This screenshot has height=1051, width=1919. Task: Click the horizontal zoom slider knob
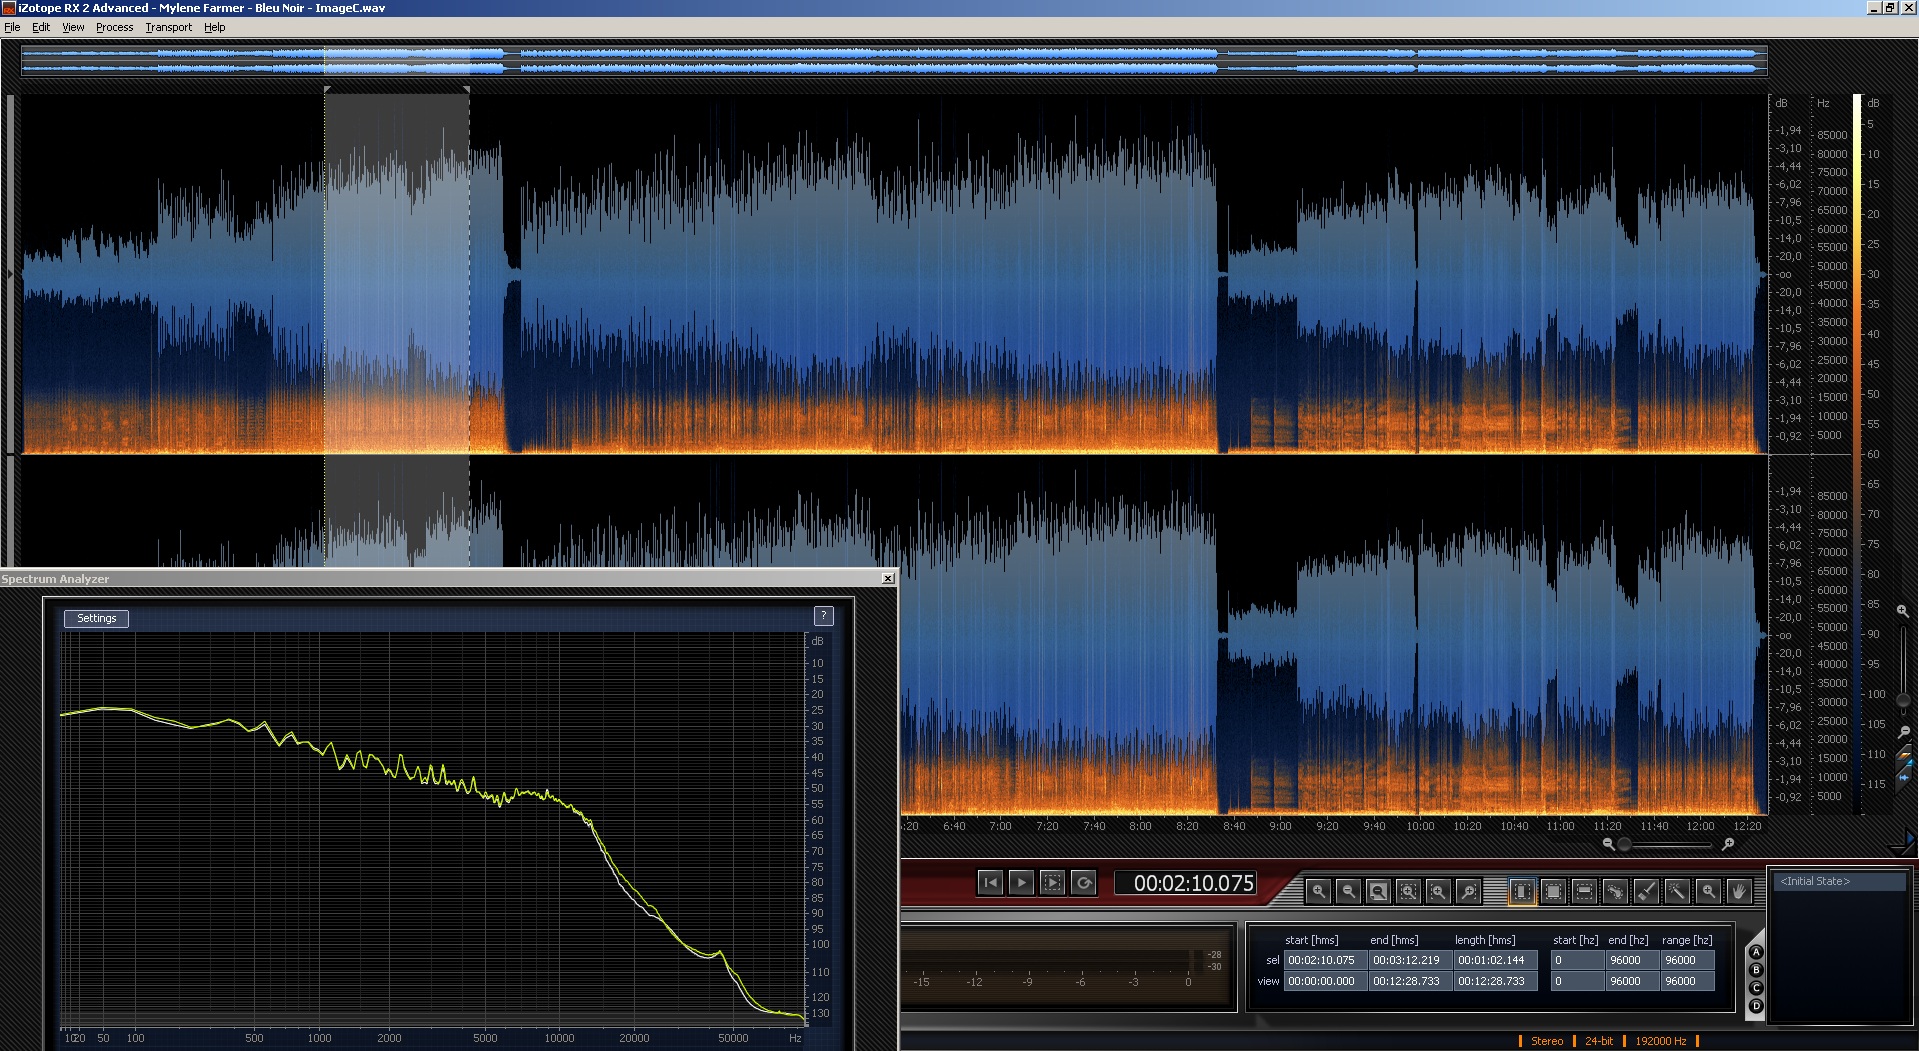[1625, 844]
